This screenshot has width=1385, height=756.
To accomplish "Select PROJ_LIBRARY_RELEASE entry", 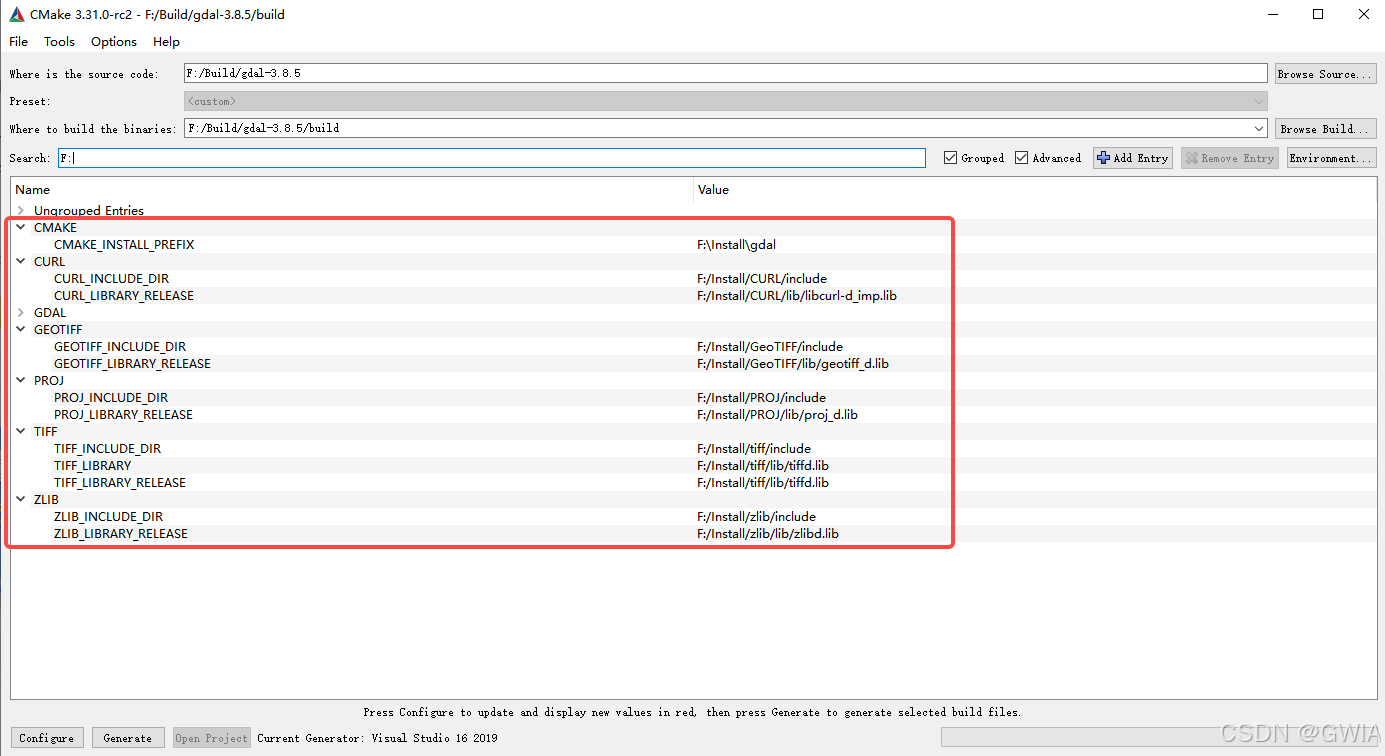I will (123, 415).
